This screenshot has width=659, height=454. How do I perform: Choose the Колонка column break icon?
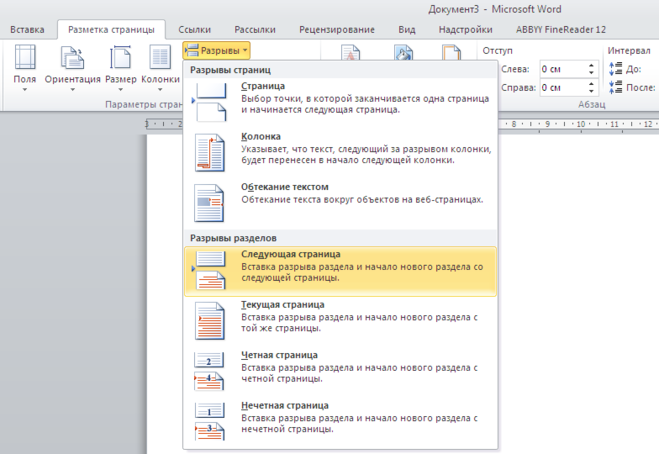209,152
